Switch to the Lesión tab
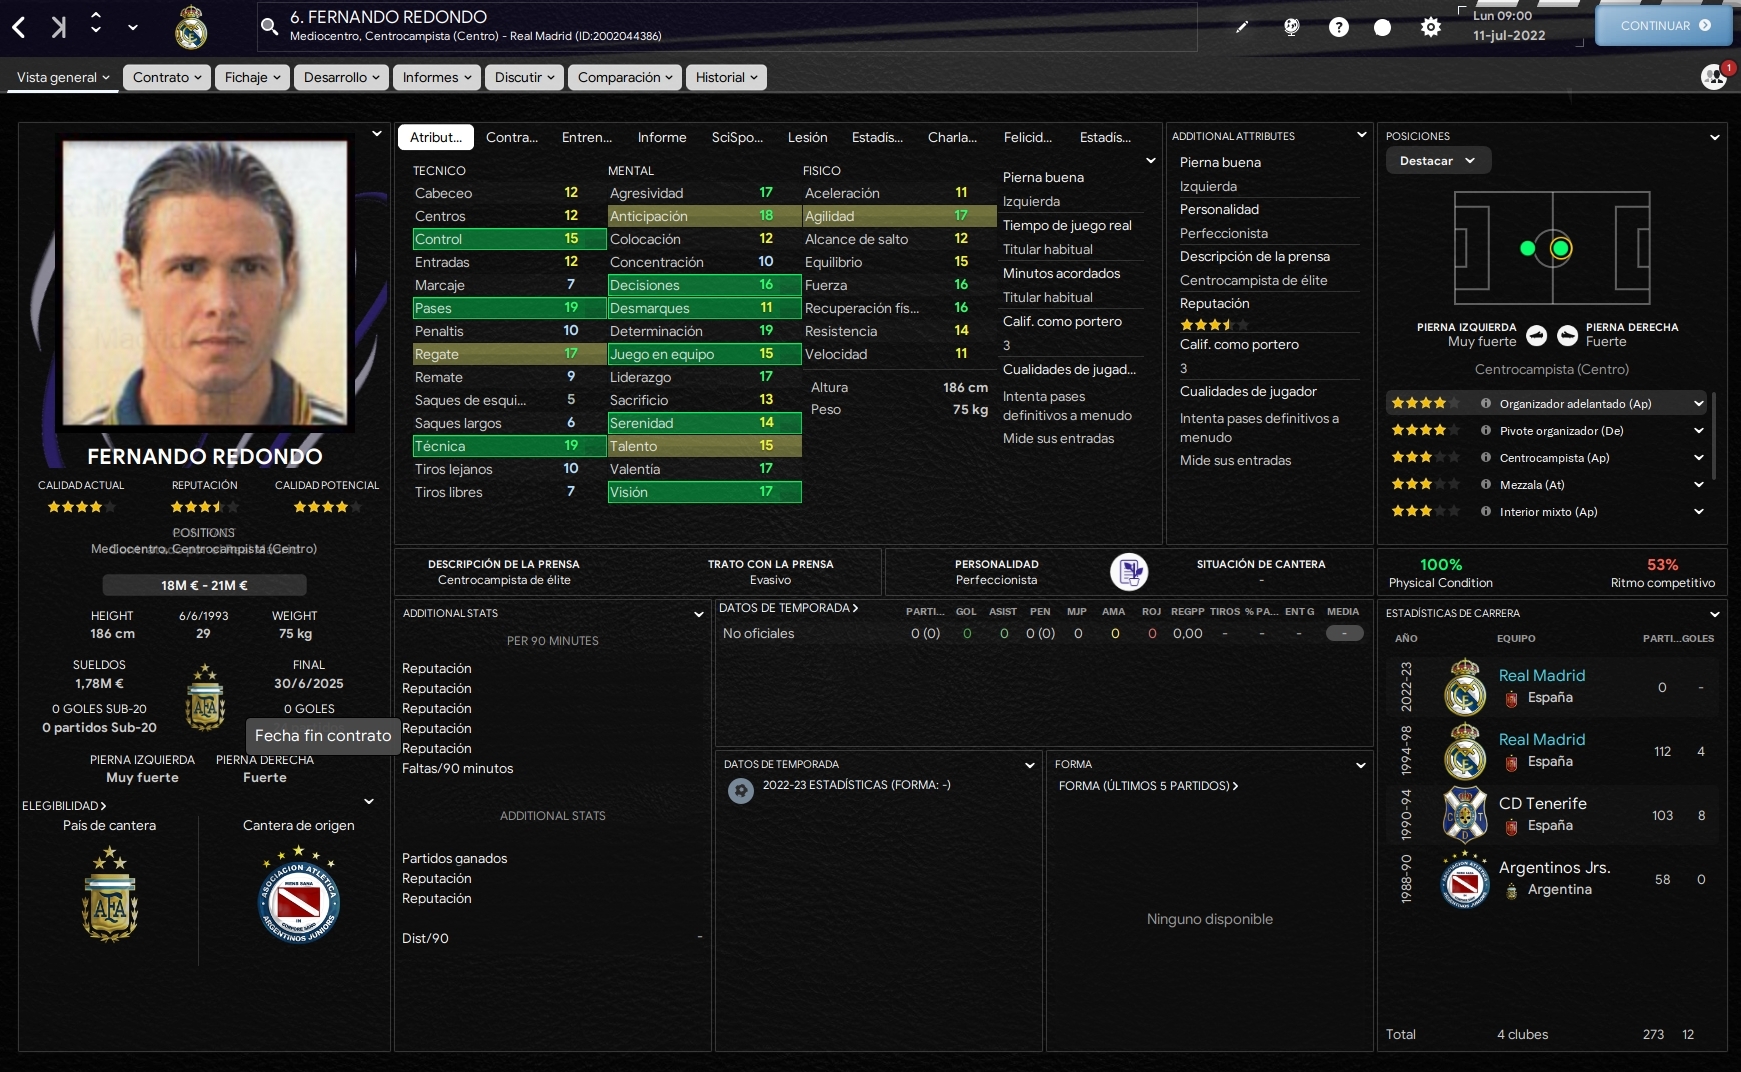Viewport: 1741px width, 1072px height. [807, 137]
